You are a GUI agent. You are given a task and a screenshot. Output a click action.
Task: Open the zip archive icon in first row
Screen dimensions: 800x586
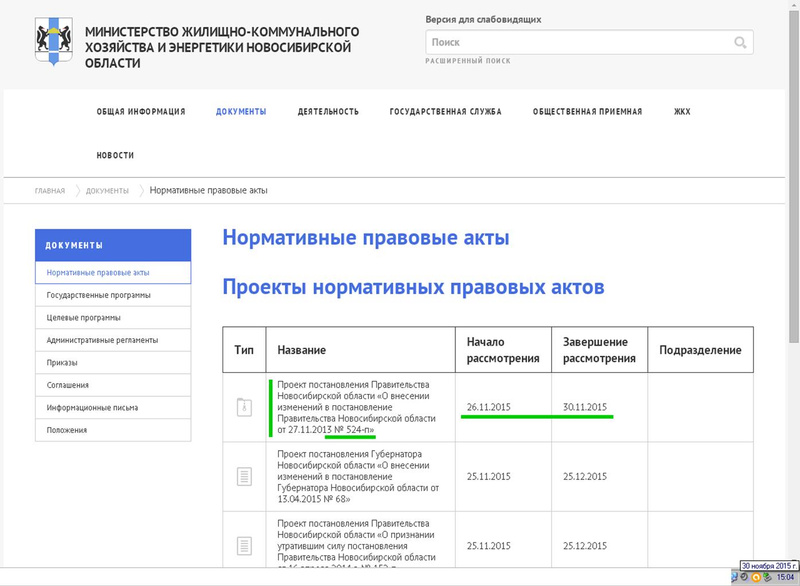point(244,407)
